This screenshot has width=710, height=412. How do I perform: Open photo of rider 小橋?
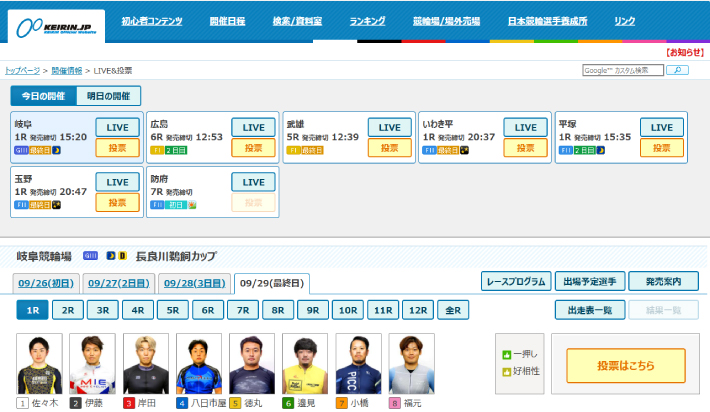358,364
